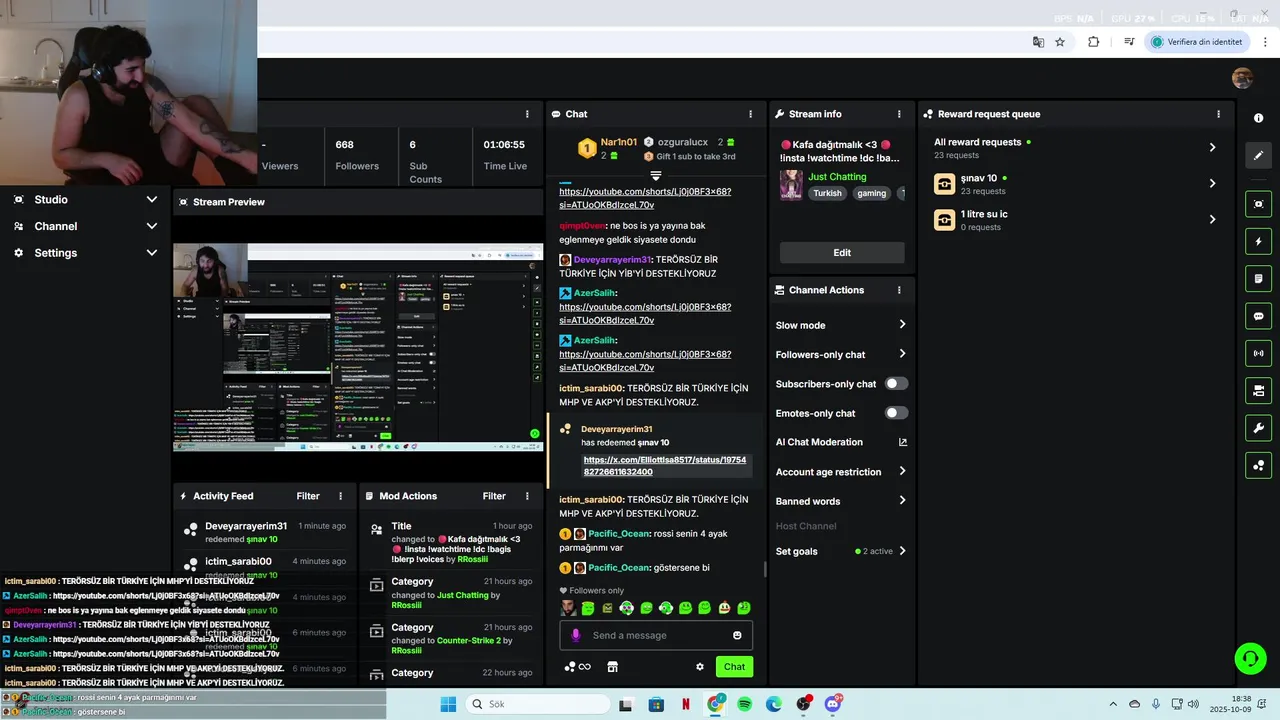Open Spotify from the taskbar
Image resolution: width=1280 pixels, height=720 pixels.
coord(744,704)
